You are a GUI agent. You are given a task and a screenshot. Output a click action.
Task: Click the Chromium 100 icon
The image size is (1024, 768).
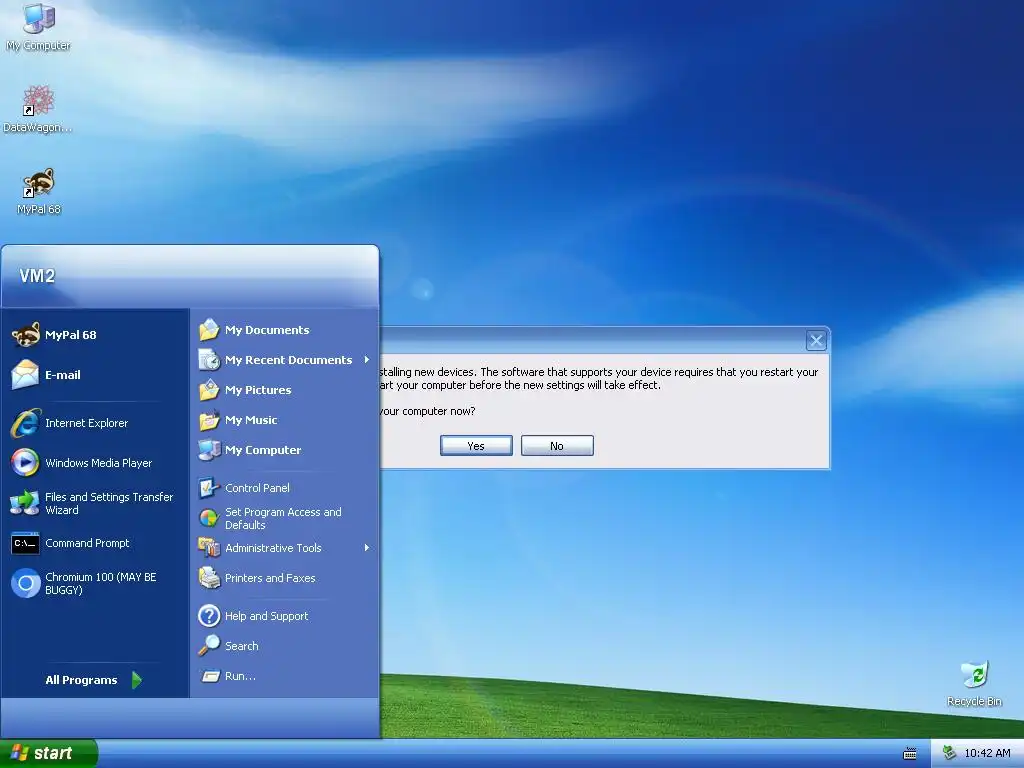[x=25, y=583]
